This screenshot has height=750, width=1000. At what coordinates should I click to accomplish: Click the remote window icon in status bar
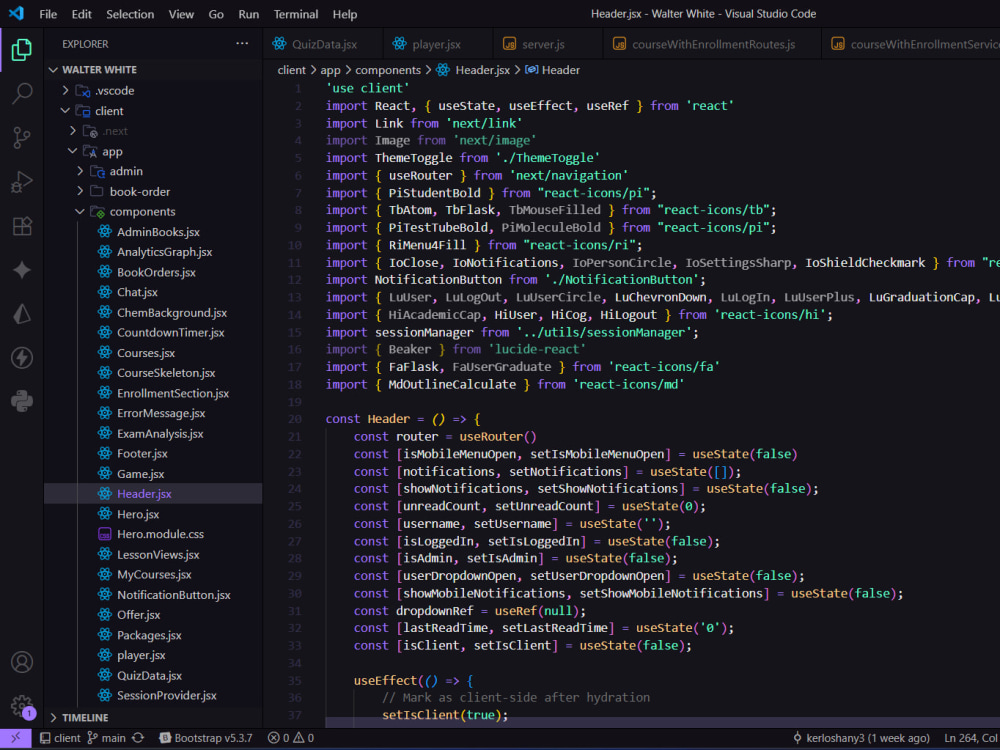point(15,738)
